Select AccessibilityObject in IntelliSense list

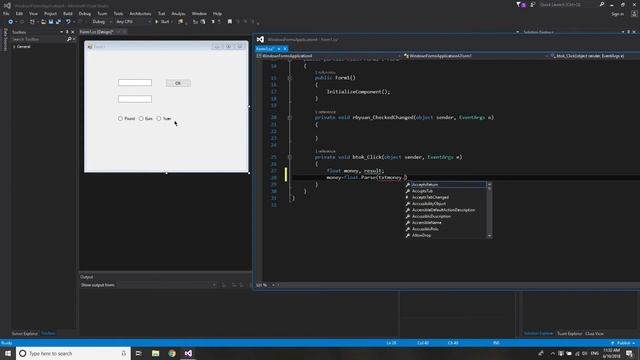[x=445, y=204]
